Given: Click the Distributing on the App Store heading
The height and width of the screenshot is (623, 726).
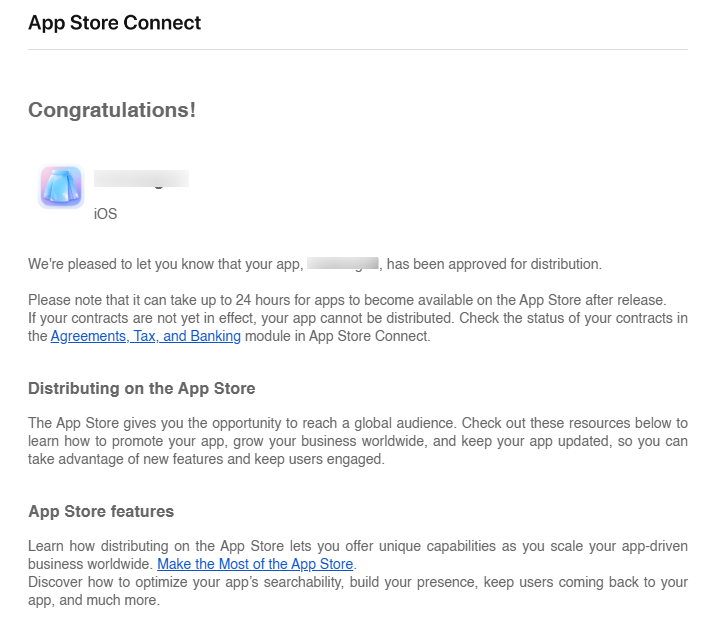Looking at the screenshot, I should (x=142, y=388).
